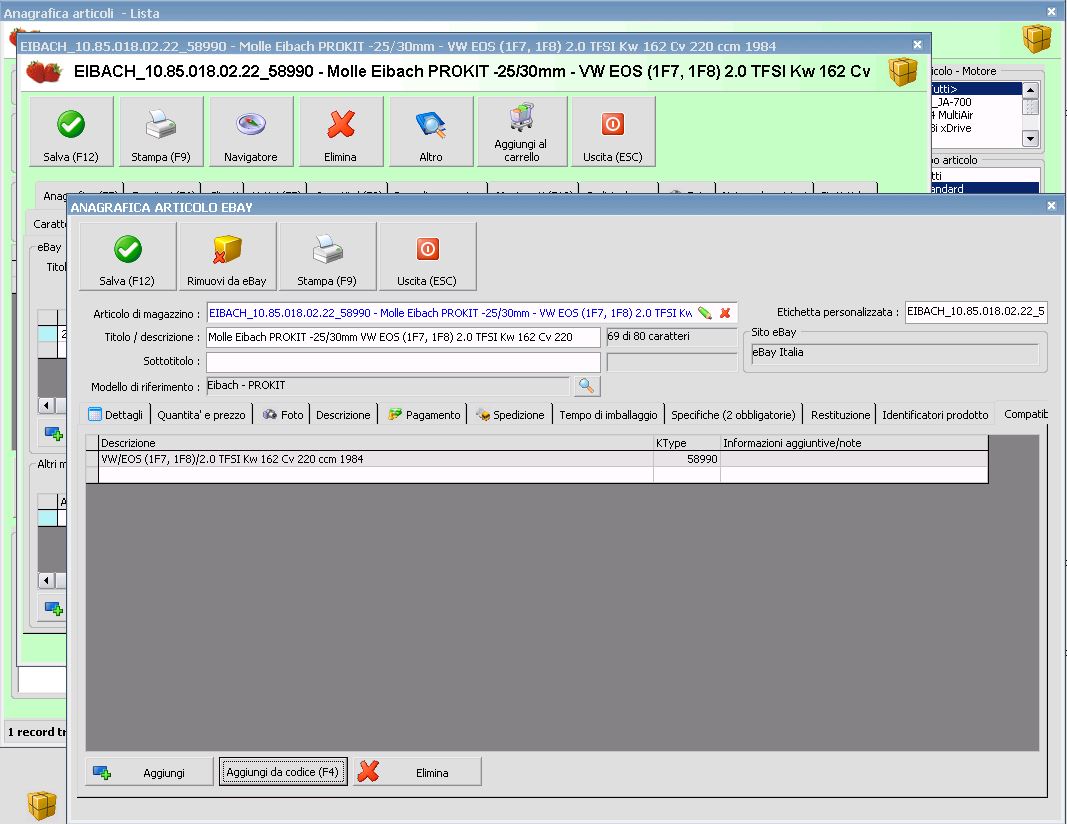Screen dimensions: 1067x824
Task: Click Informazioni aggiuntive/note column header
Action: tap(854, 443)
